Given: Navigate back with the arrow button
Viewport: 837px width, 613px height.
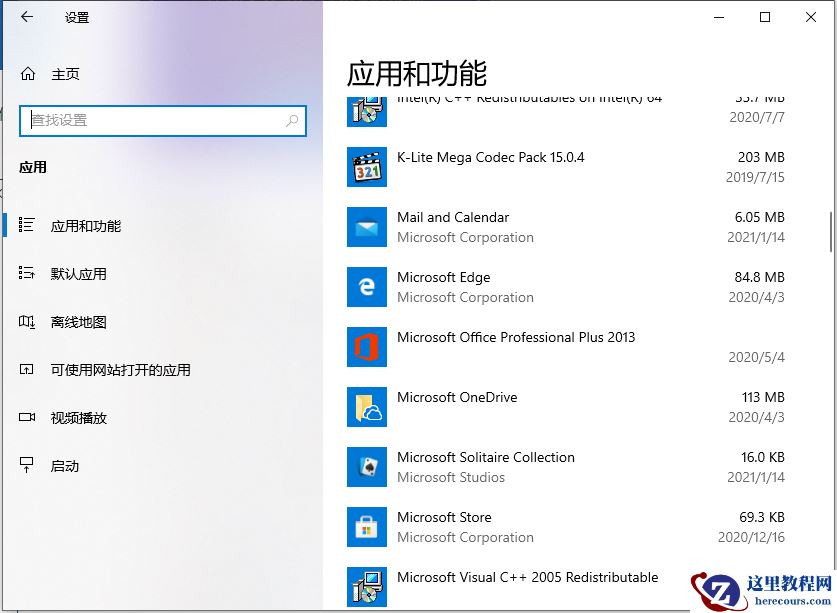Looking at the screenshot, I should click(x=26, y=16).
